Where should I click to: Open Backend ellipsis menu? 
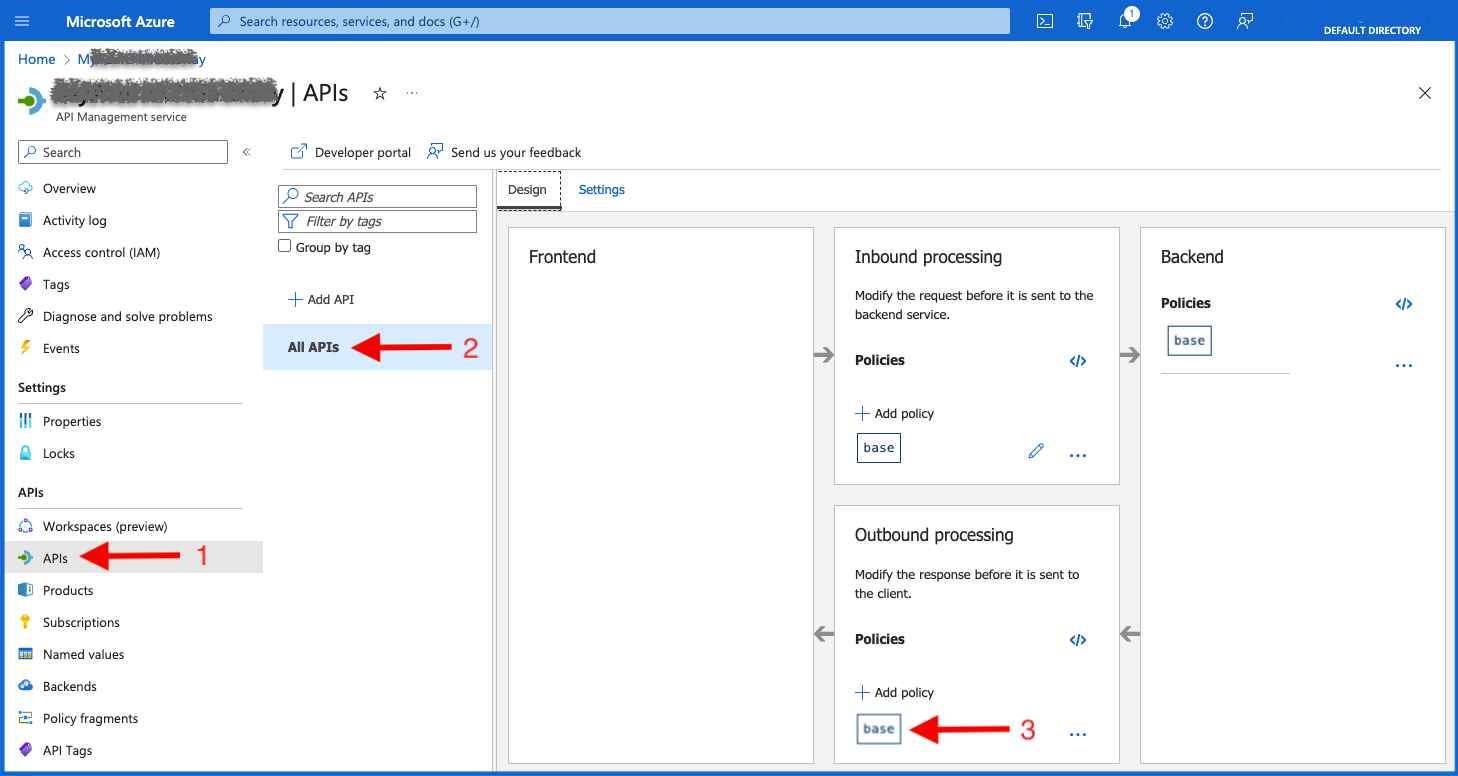pos(1404,366)
